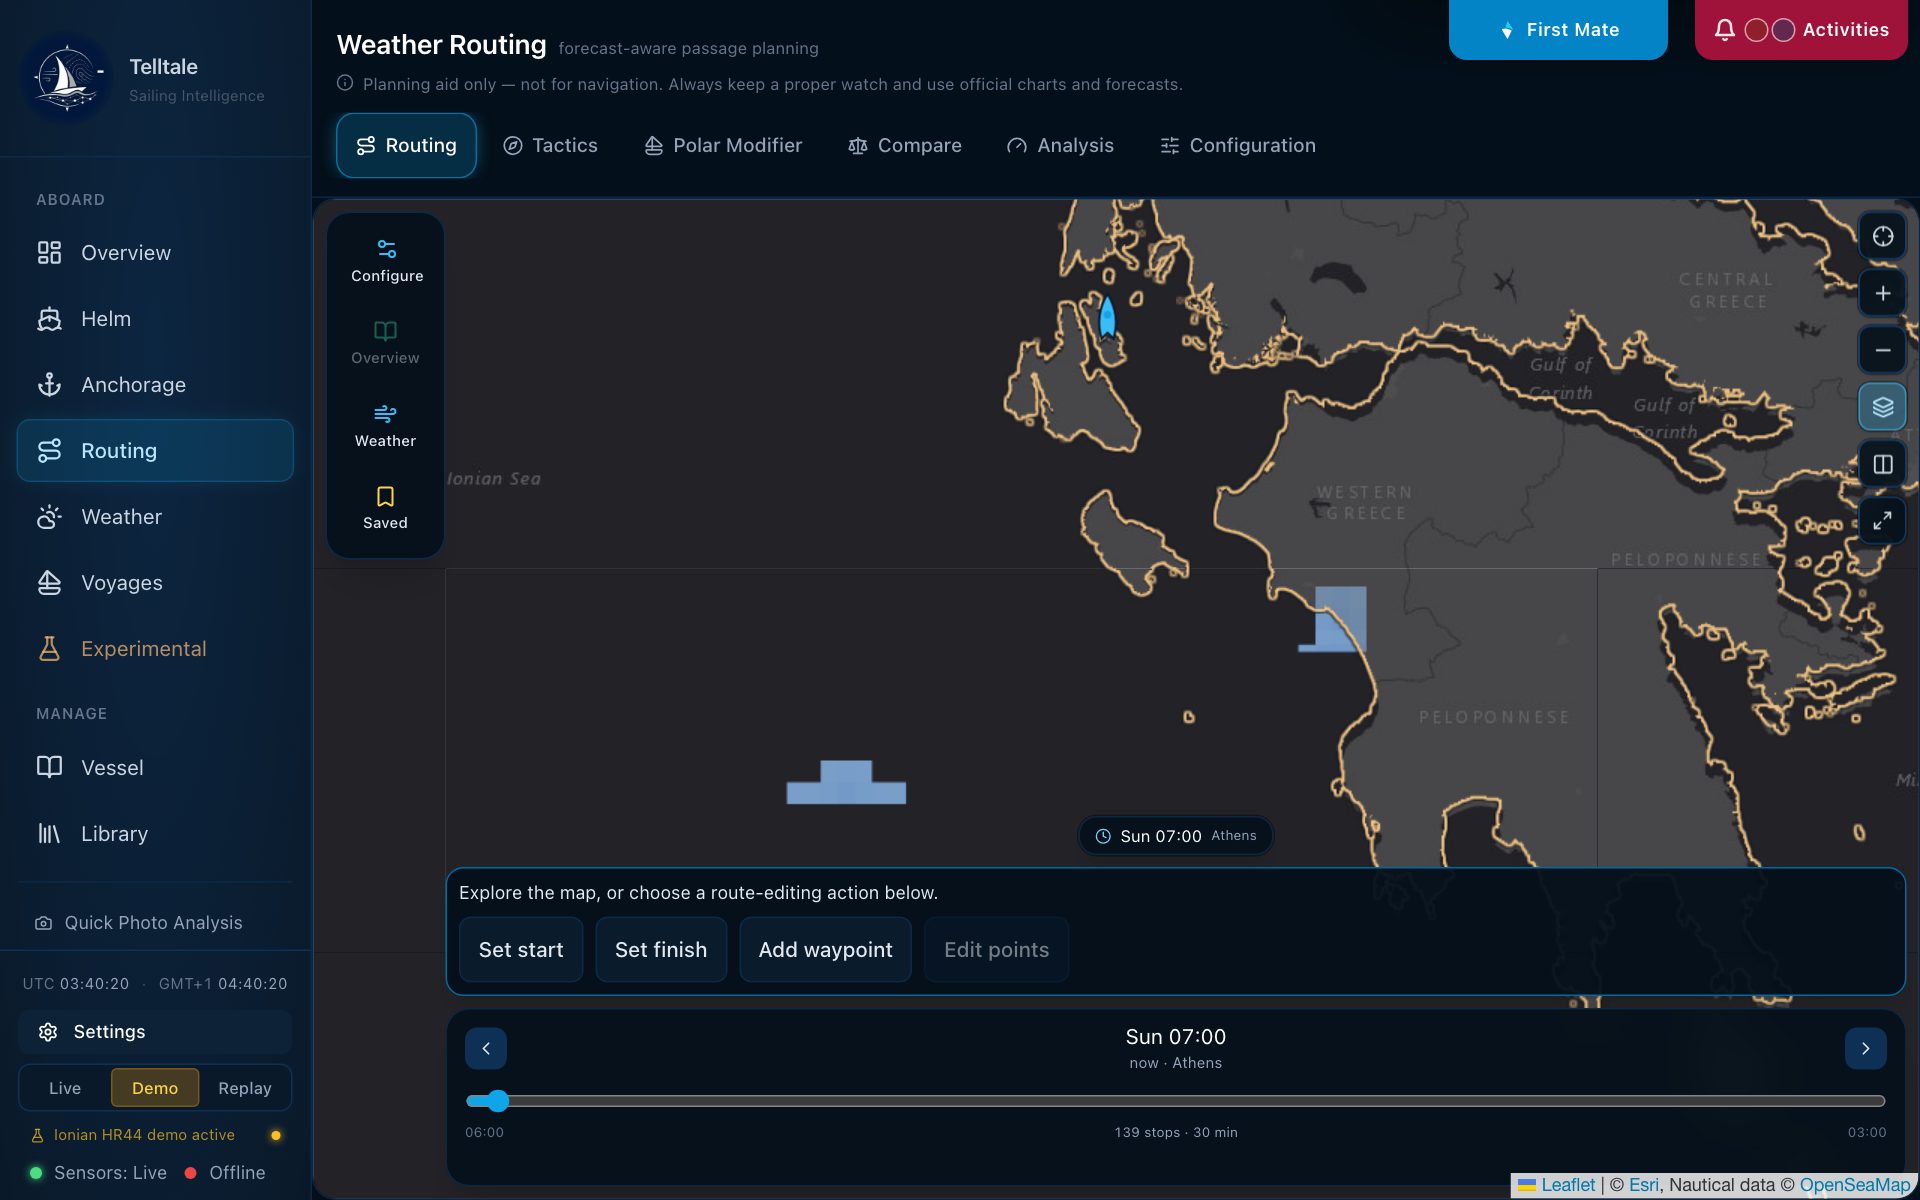This screenshot has height=1200, width=1920.
Task: Open the Configuration tab
Action: click(1237, 146)
